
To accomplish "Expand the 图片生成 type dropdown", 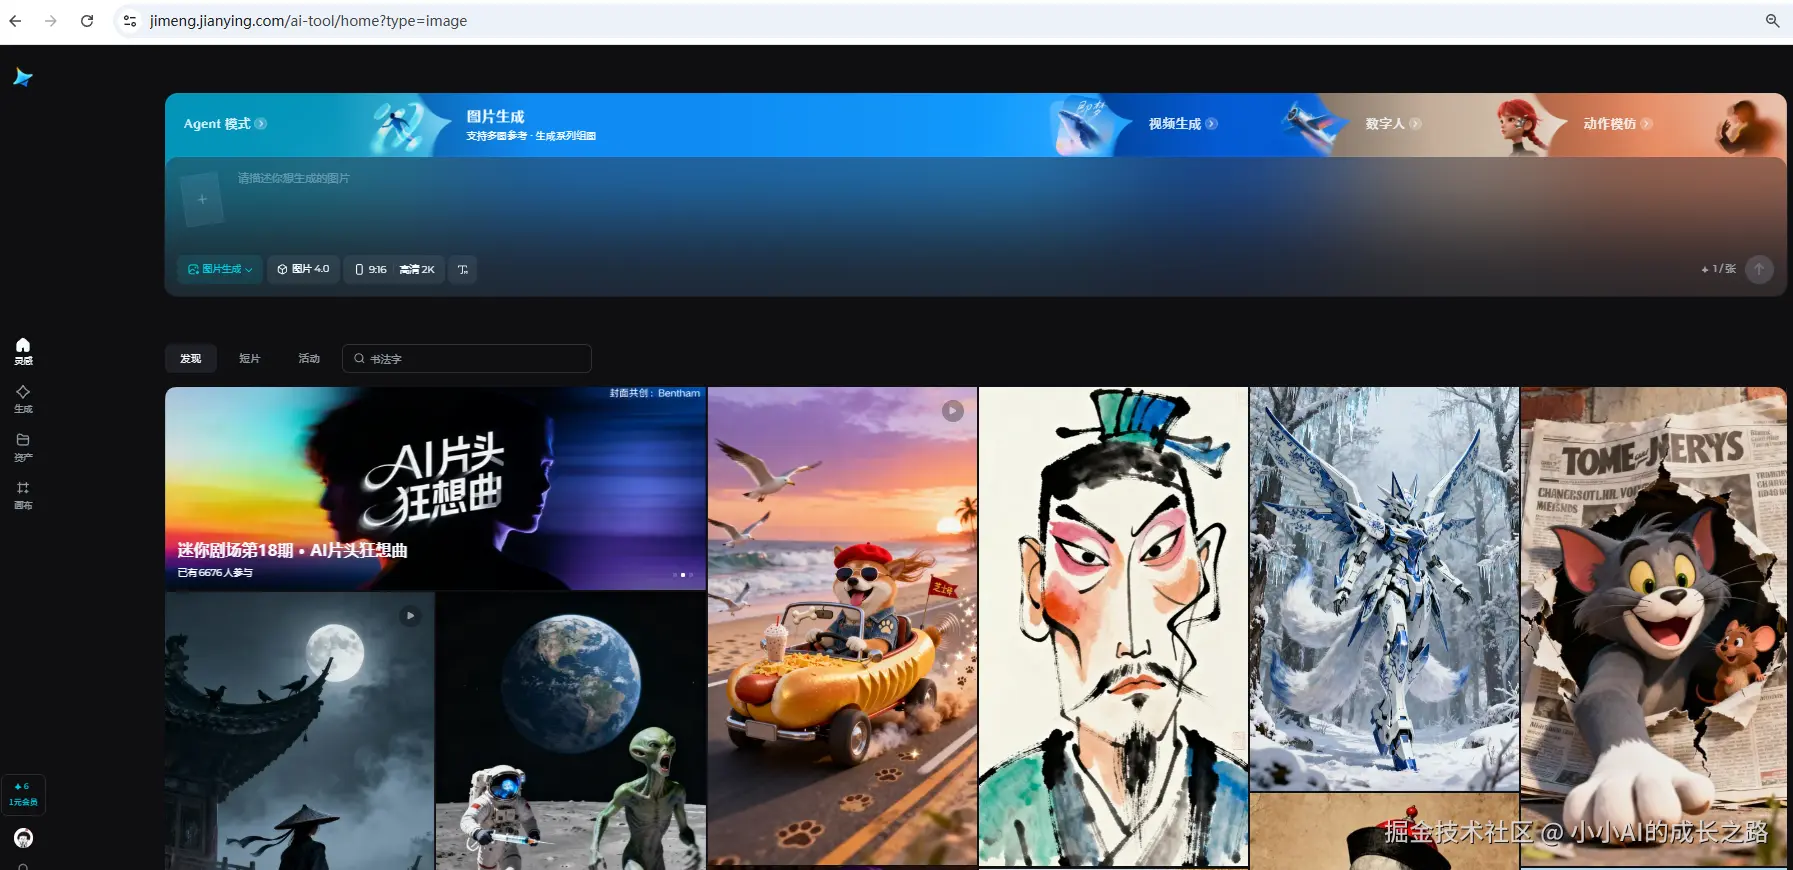I will (220, 269).
